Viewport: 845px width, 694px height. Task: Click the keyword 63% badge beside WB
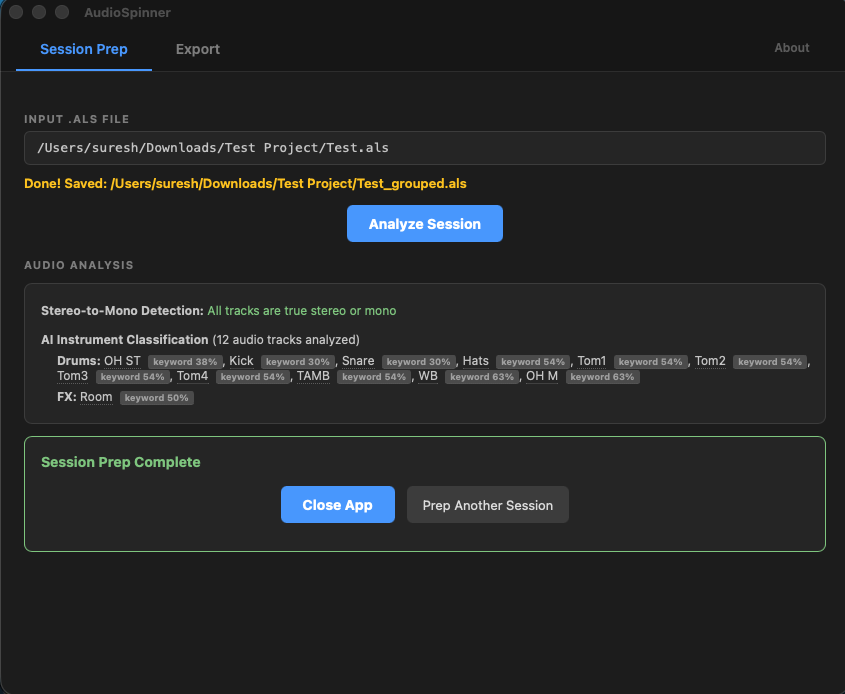point(482,377)
